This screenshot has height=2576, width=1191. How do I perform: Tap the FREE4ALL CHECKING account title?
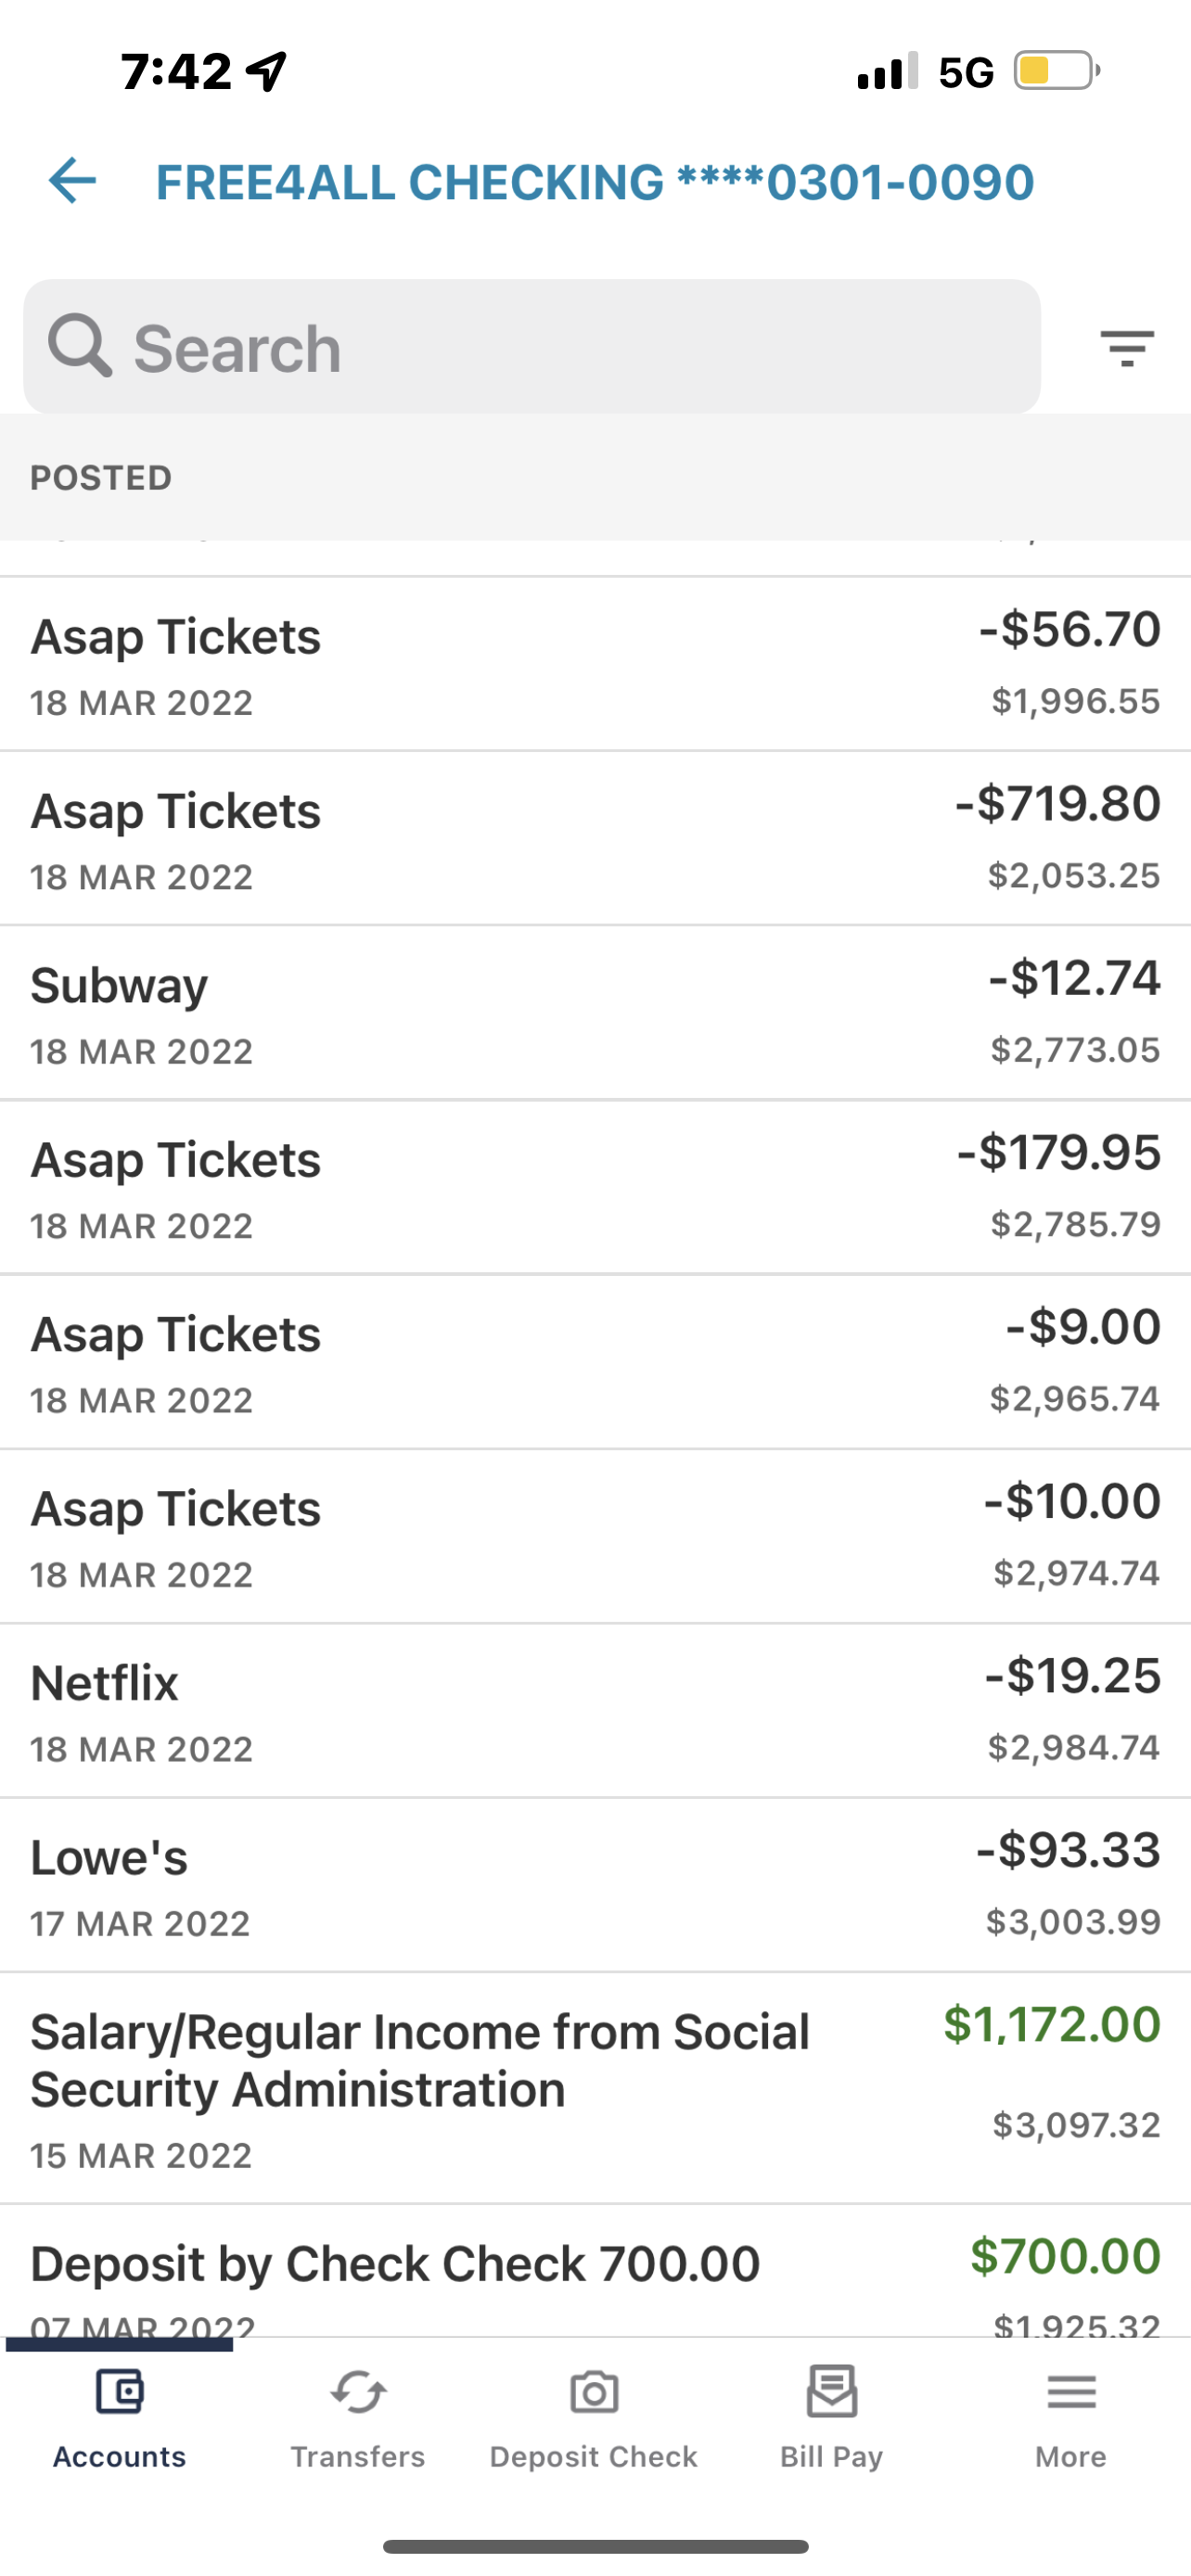[595, 182]
